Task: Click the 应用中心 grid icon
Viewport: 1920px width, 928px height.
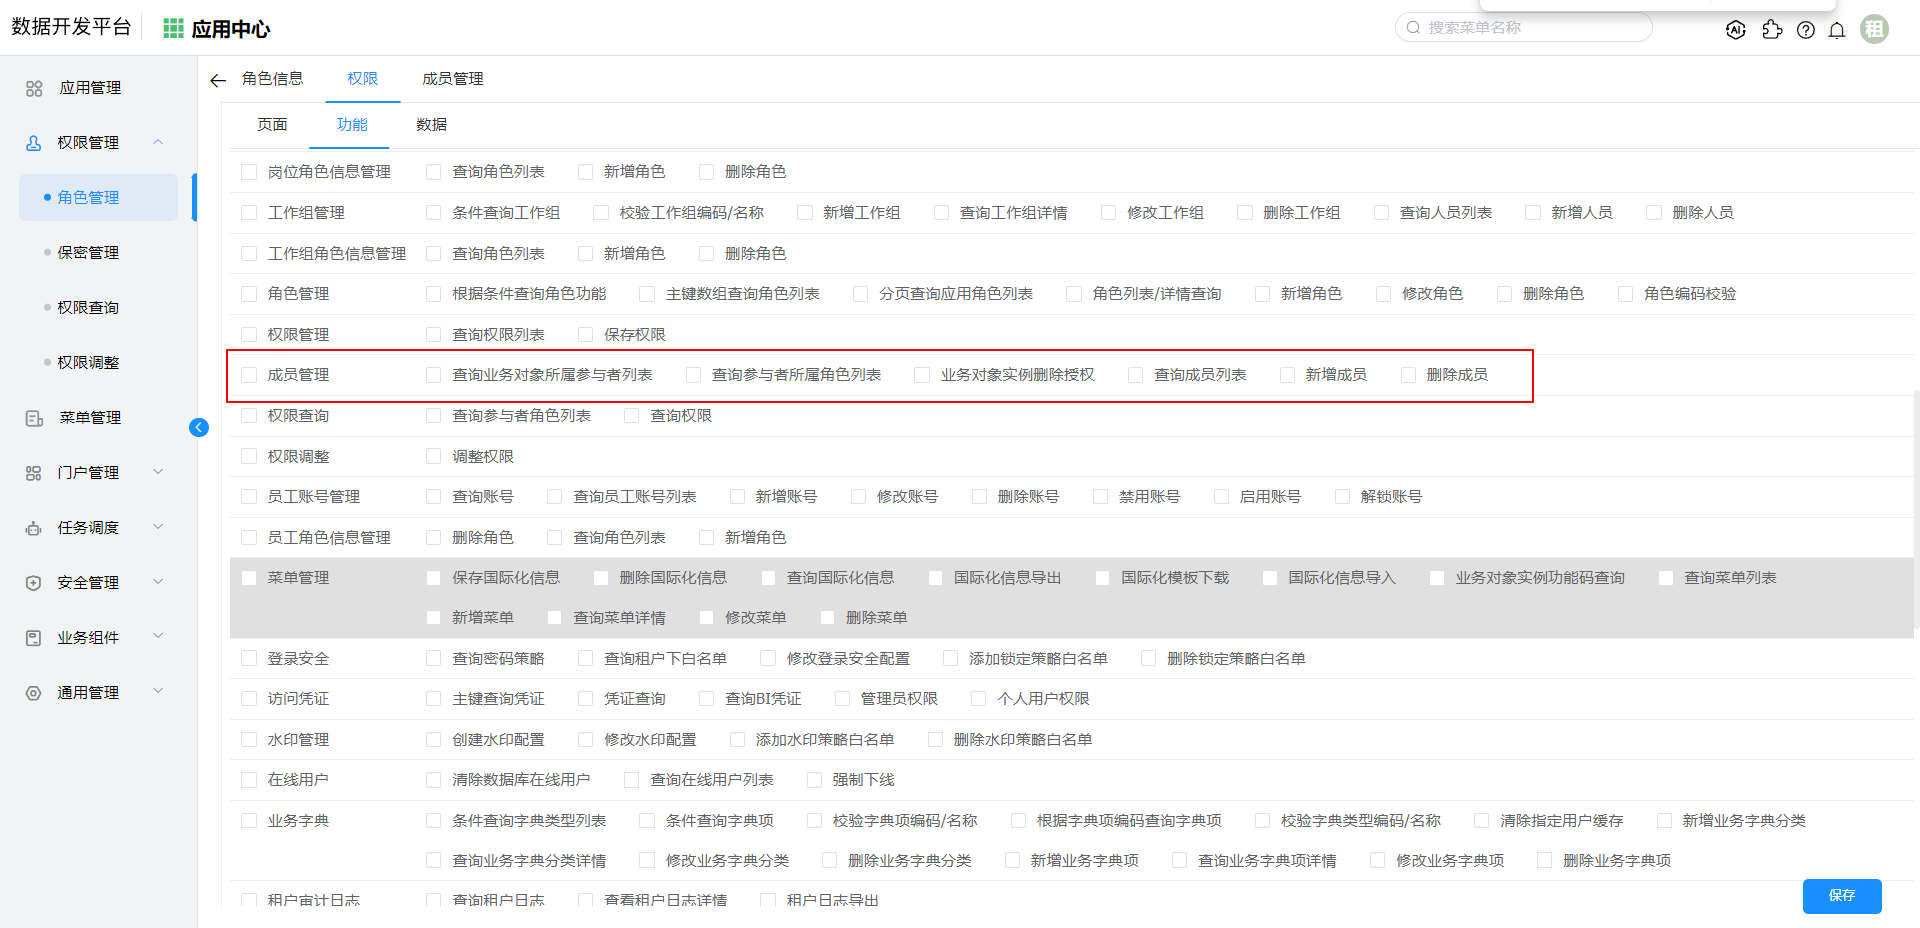Action: click(x=173, y=29)
